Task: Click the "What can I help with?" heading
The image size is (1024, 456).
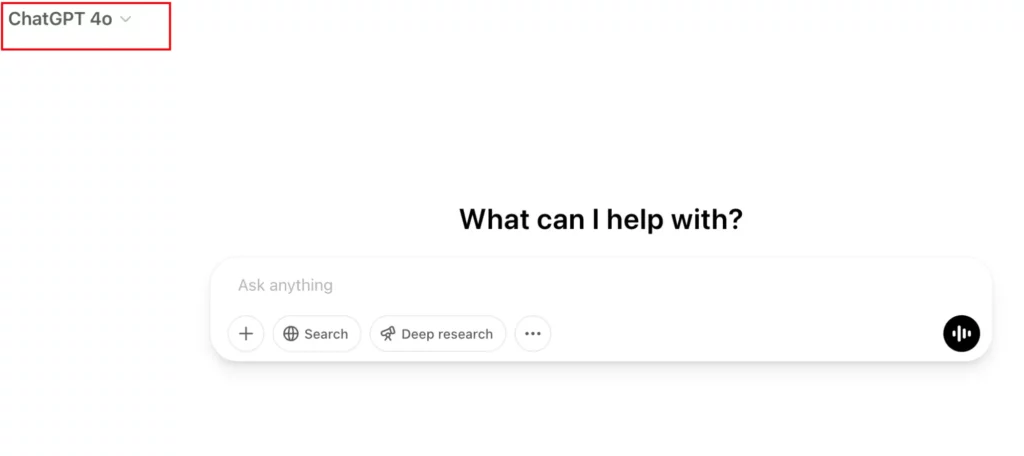Action: click(600, 219)
